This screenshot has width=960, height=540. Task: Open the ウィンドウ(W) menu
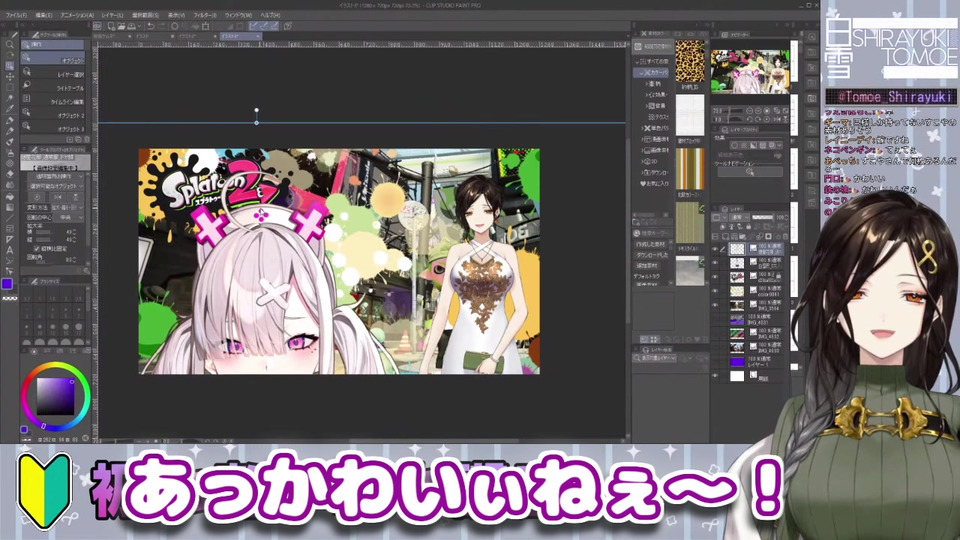[x=238, y=15]
